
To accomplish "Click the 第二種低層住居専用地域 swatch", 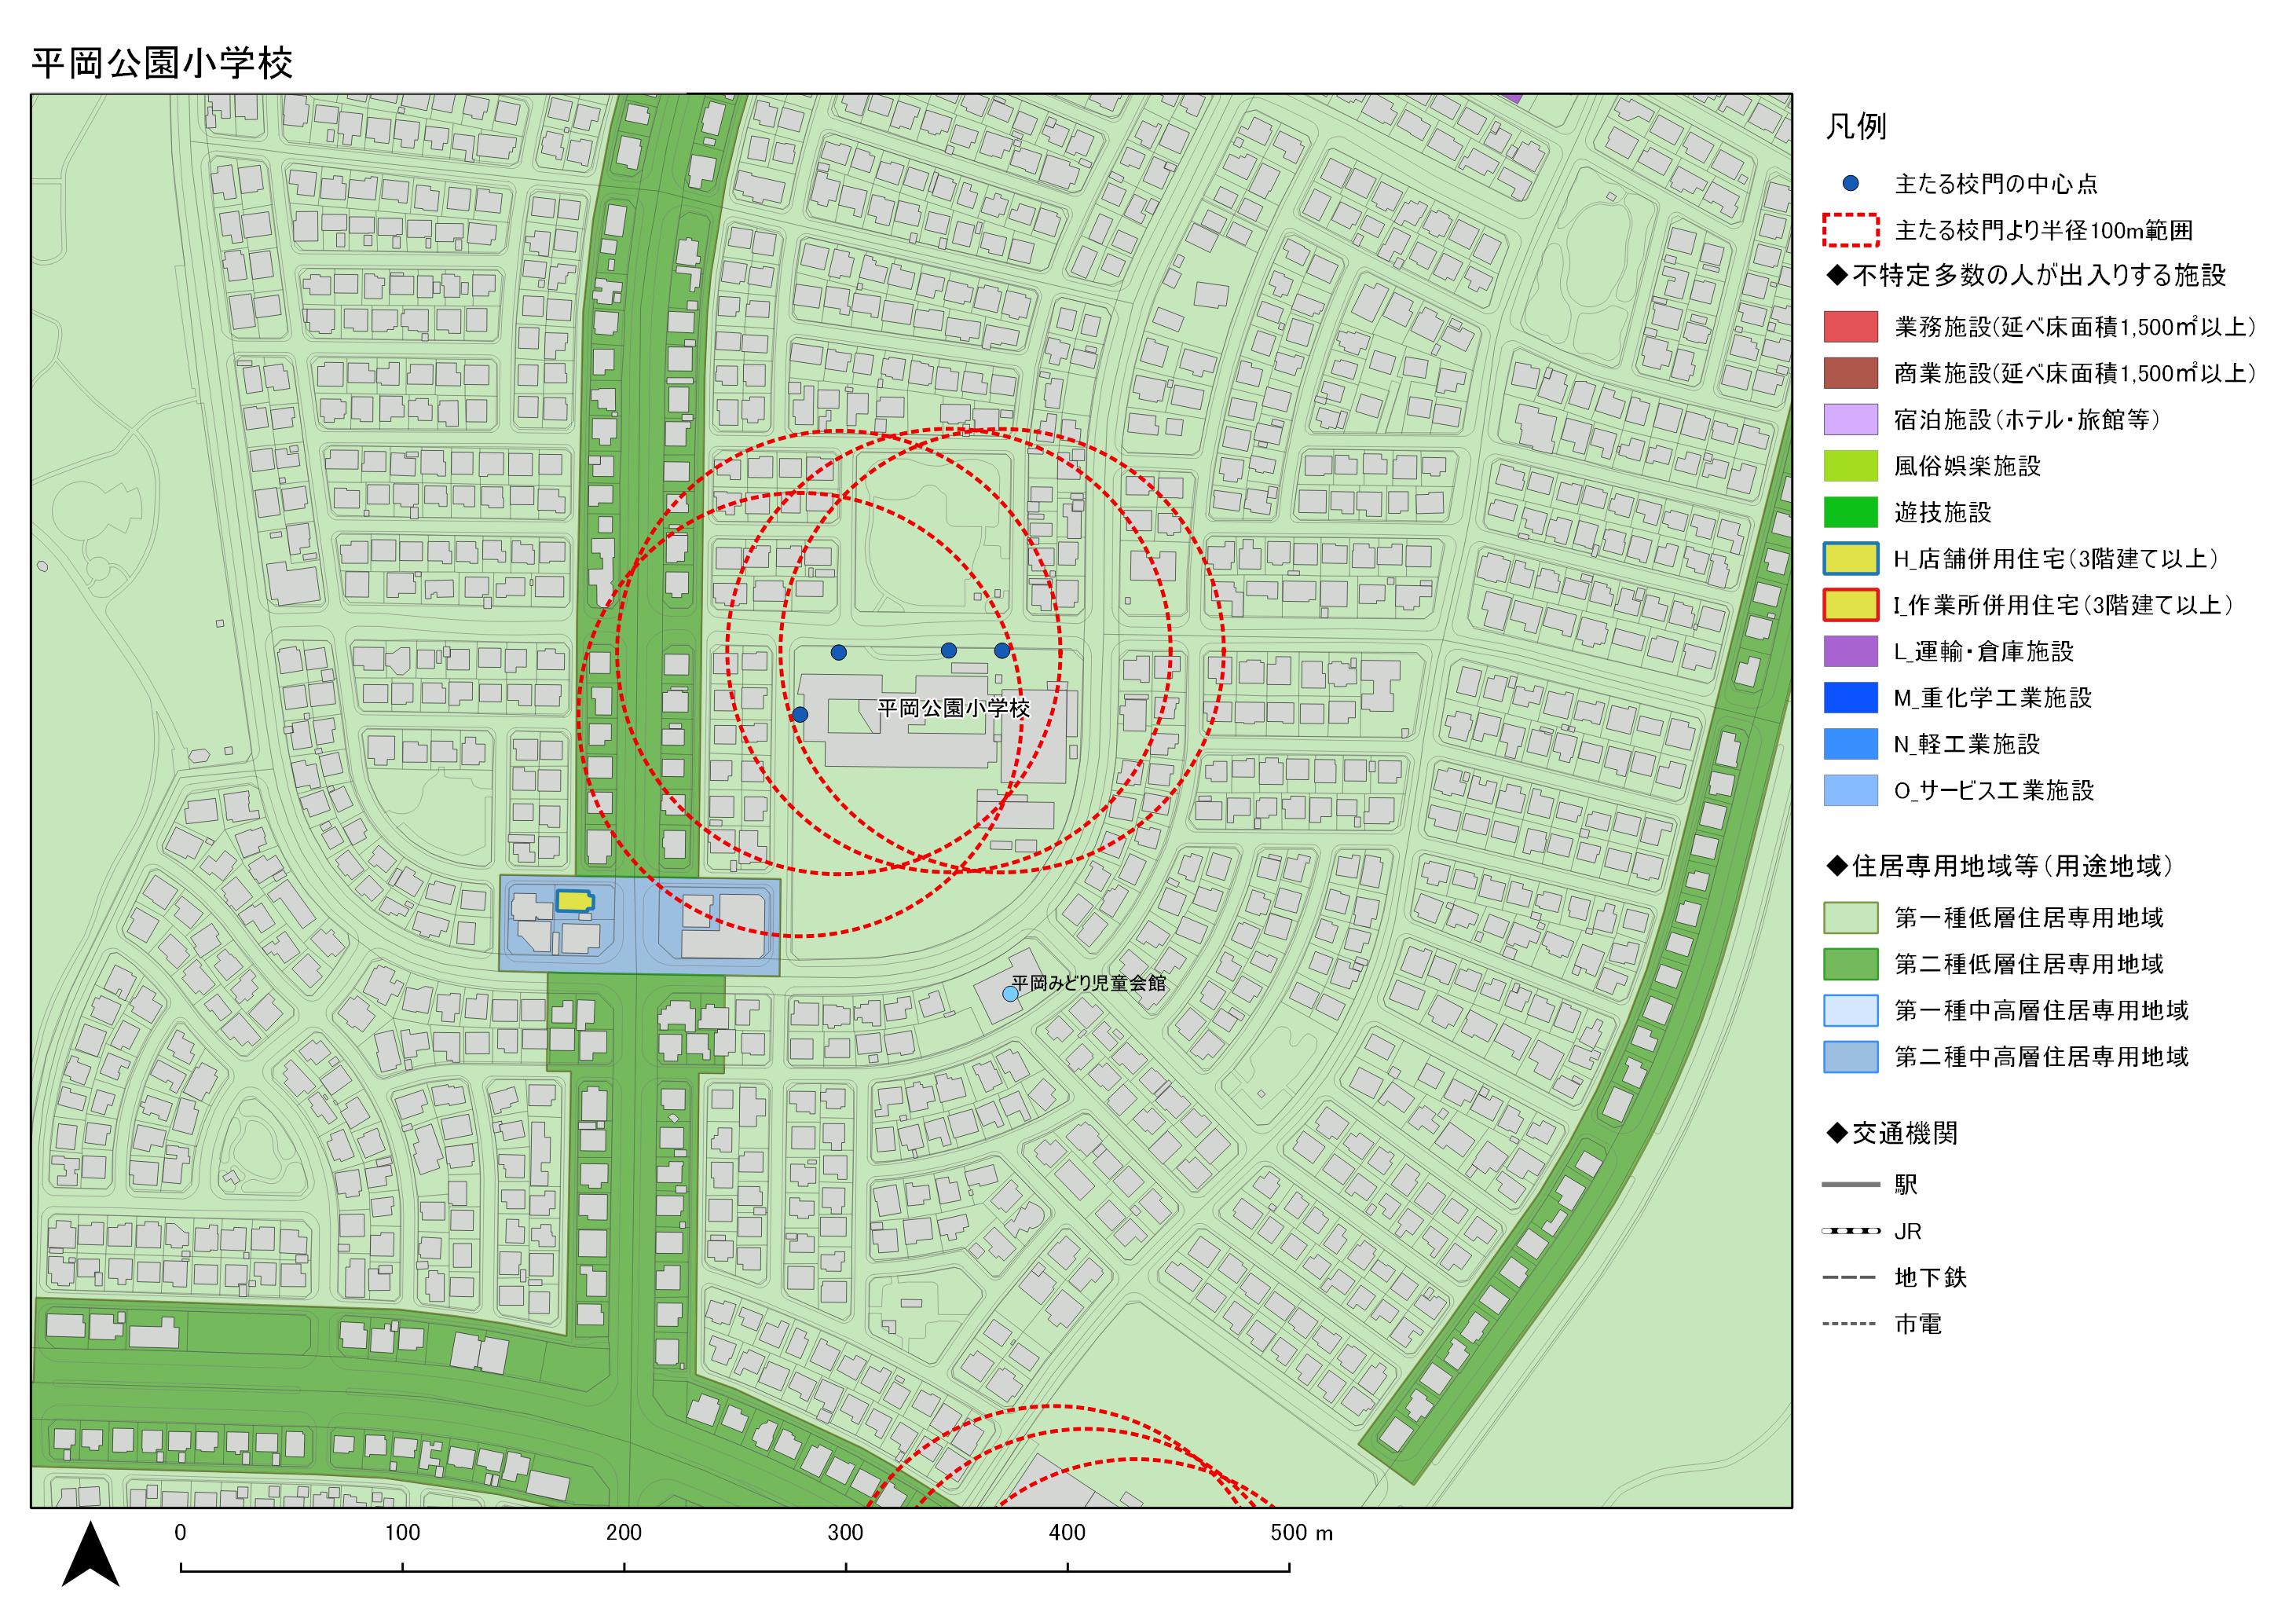I will click(1851, 964).
